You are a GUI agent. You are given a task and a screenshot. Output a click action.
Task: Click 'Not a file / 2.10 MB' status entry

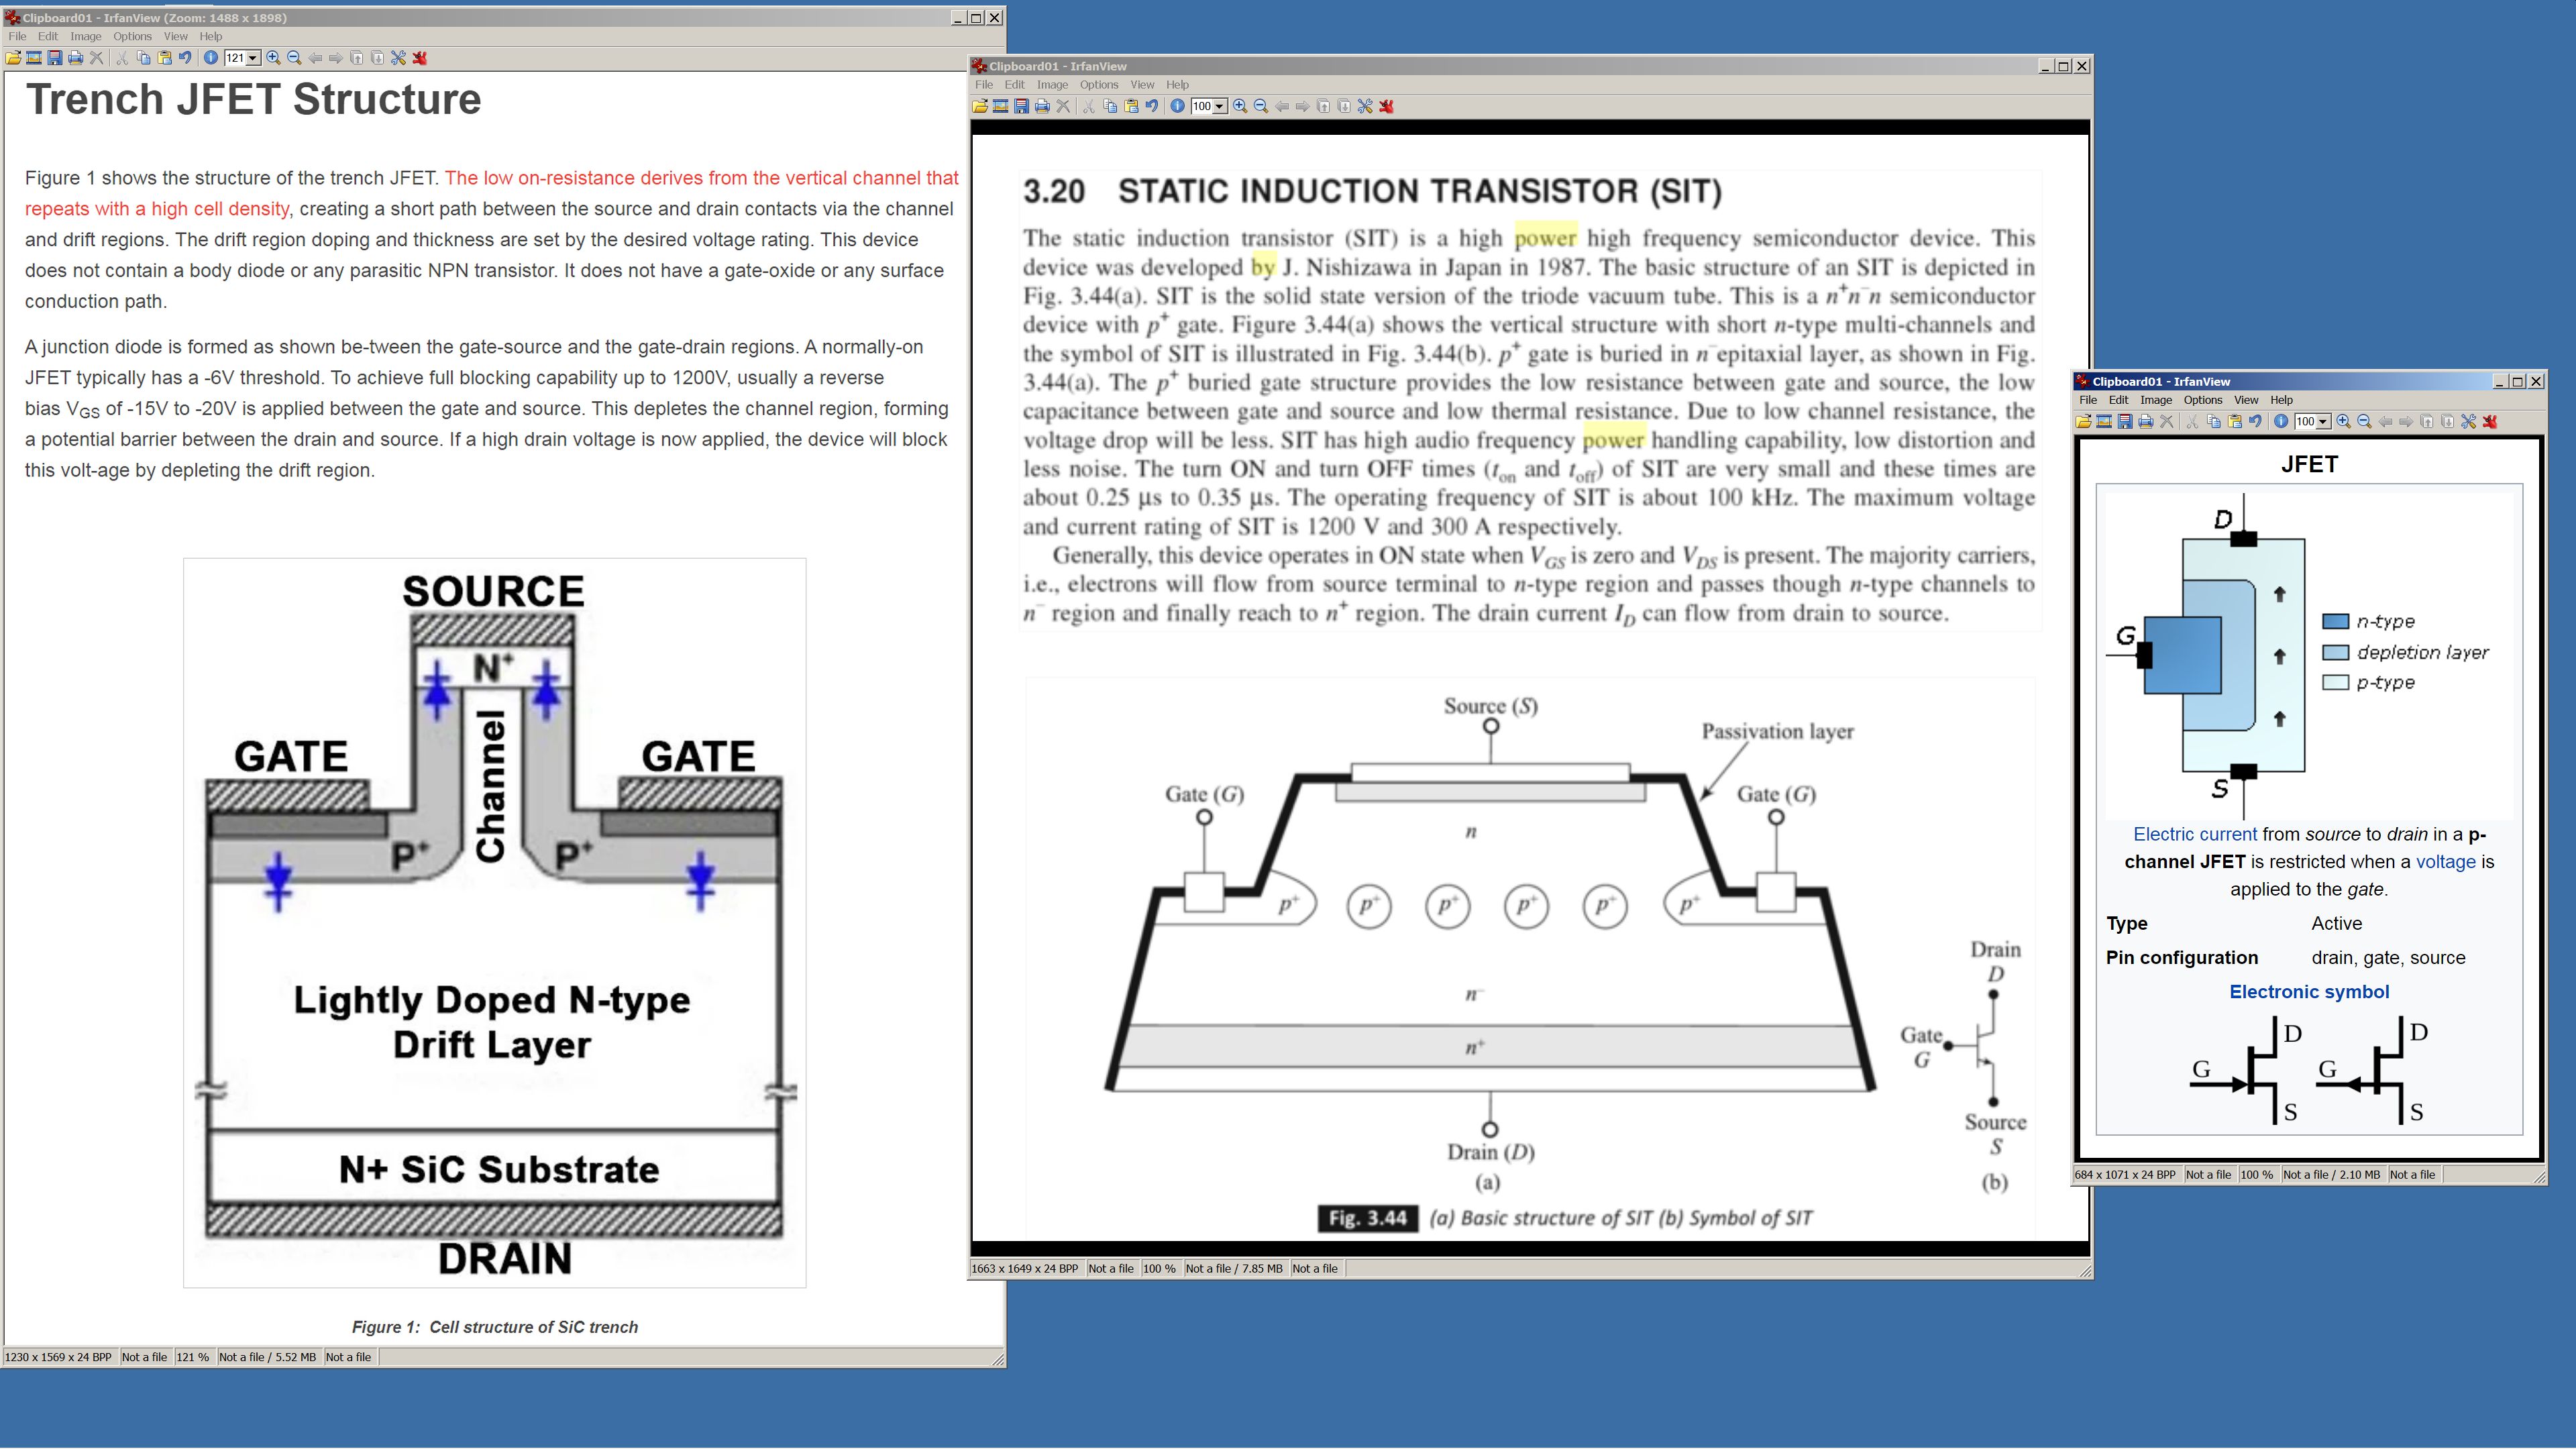(x=2332, y=1175)
